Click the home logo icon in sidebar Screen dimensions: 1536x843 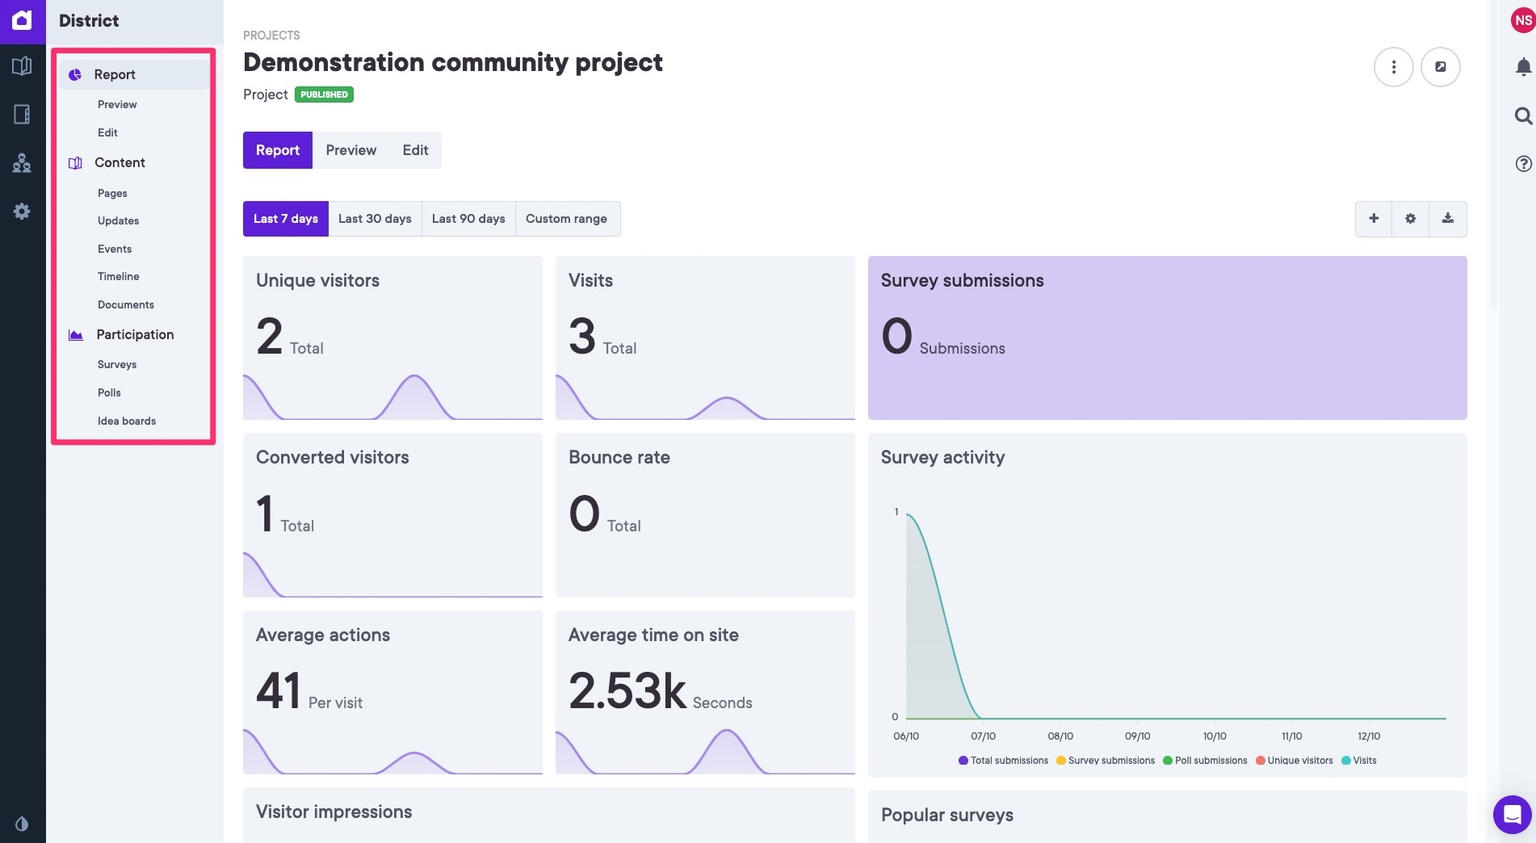(x=22, y=20)
